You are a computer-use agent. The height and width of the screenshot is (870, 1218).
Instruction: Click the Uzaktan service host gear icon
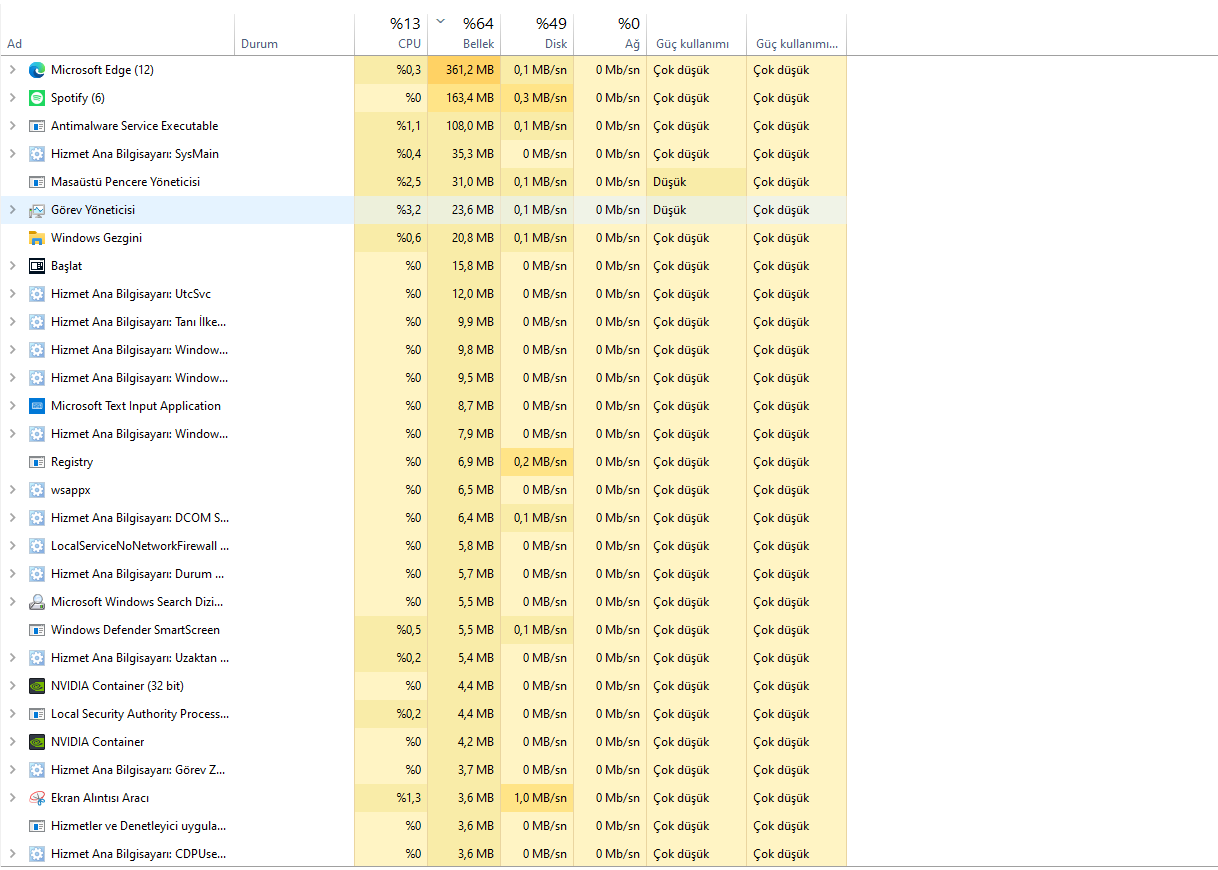tap(37, 658)
